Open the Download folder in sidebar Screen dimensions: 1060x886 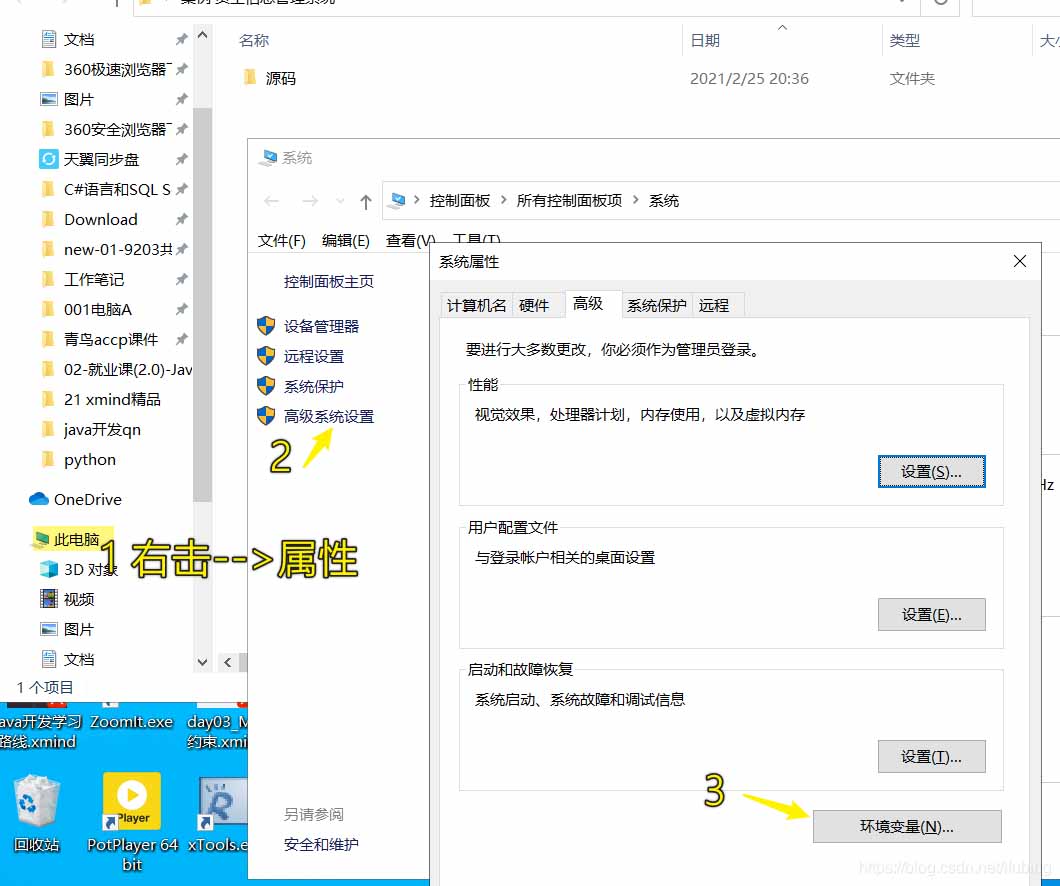coord(89,220)
